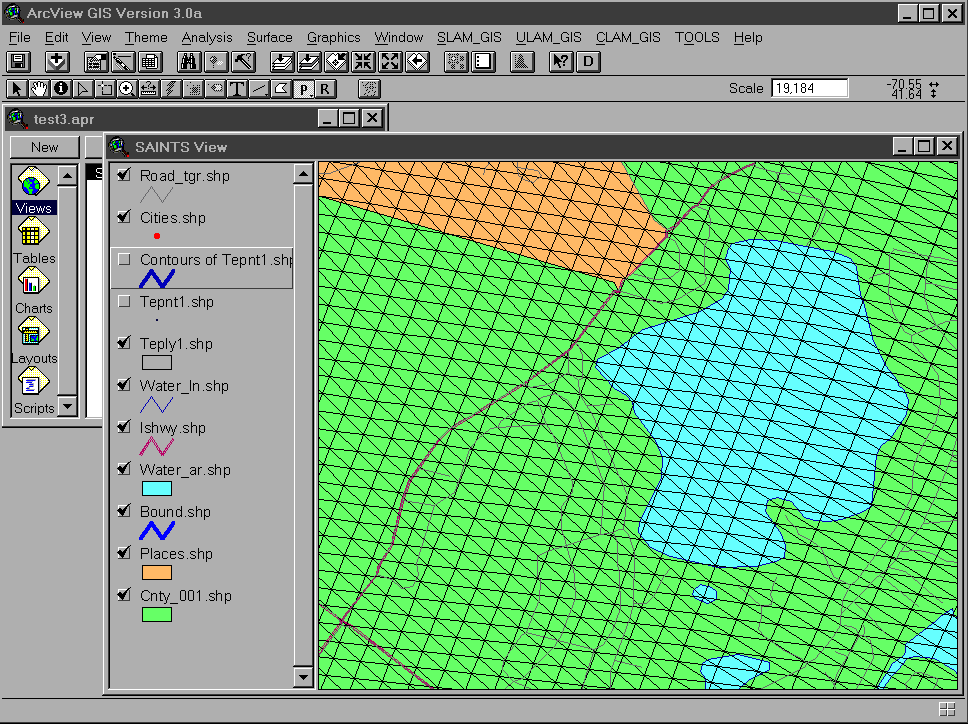Select Charts in project window
This screenshot has height=724, width=968.
33,291
